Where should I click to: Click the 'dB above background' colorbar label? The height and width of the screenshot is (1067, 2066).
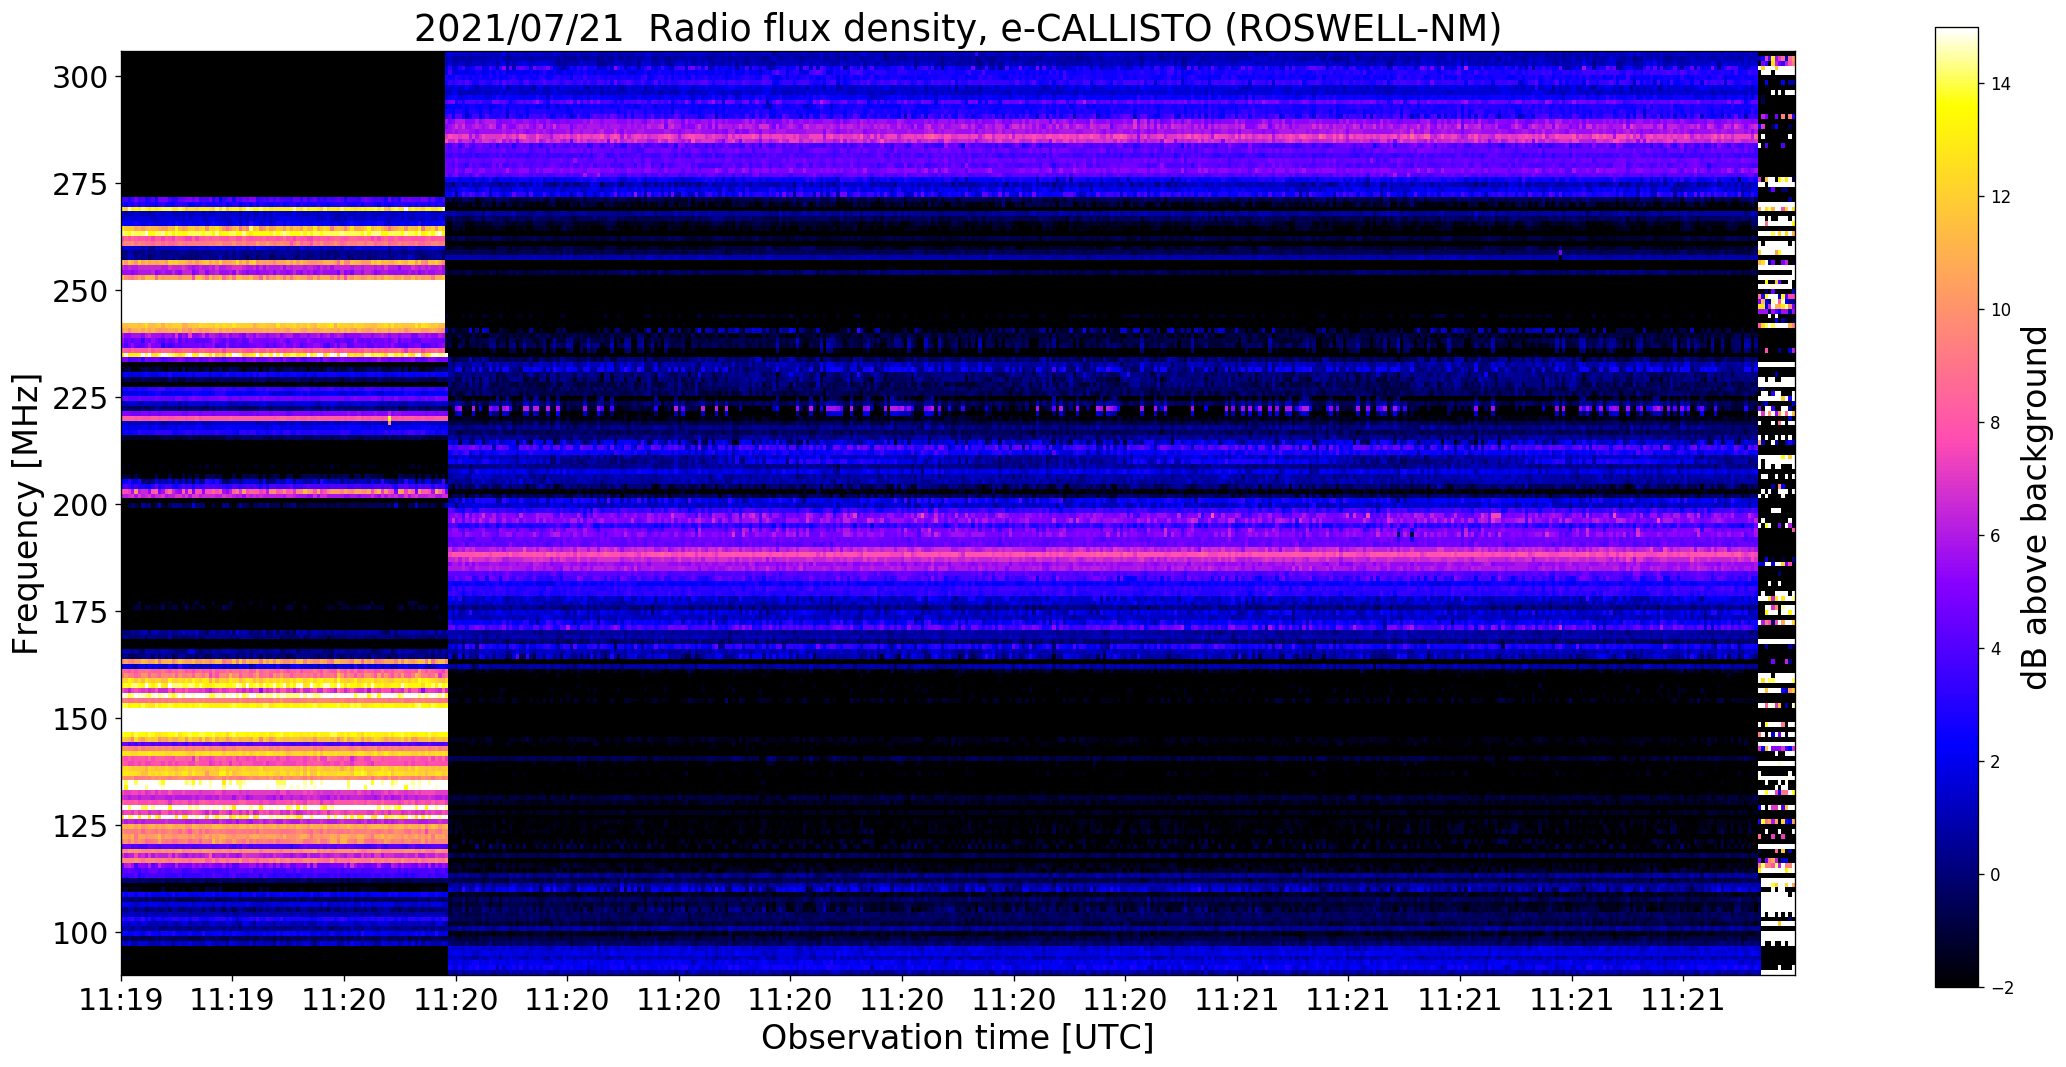pyautogui.click(x=2035, y=507)
